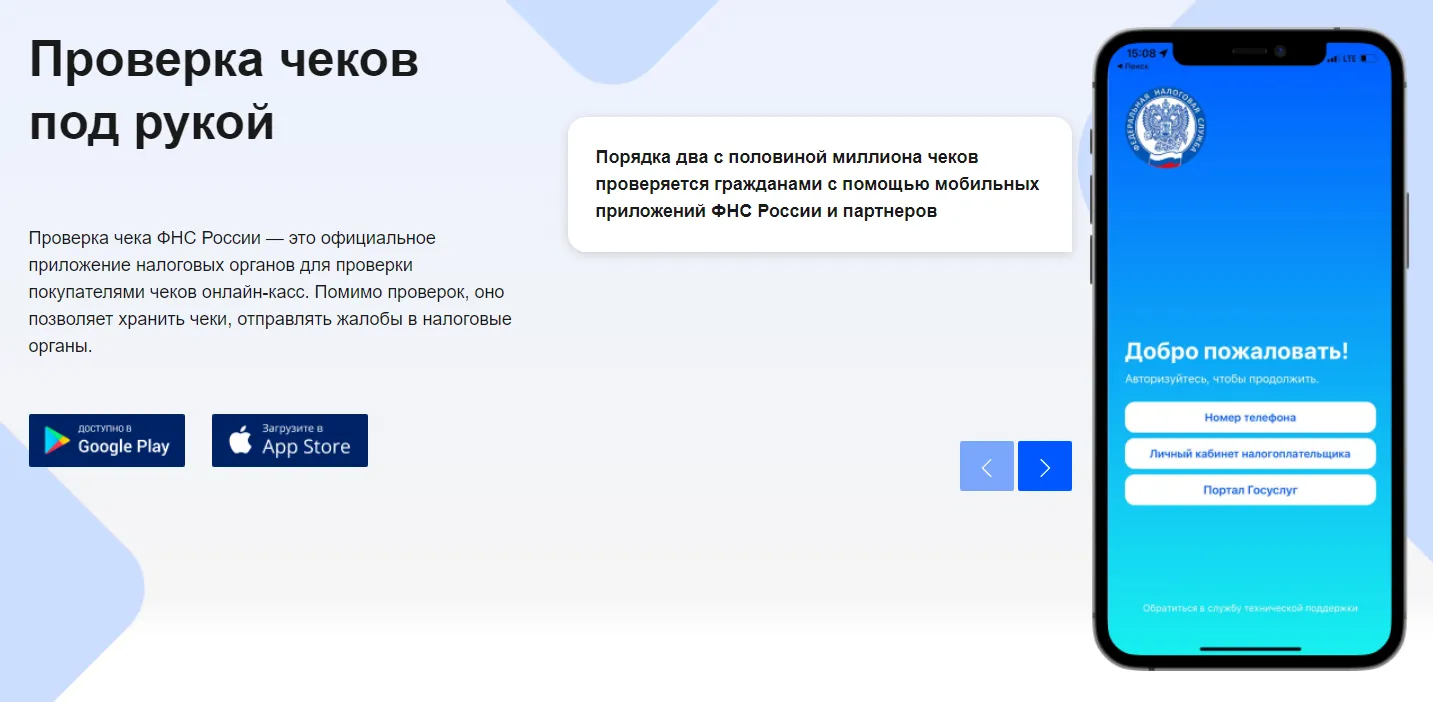Click the info card about 2.5 million receipts

[819, 184]
